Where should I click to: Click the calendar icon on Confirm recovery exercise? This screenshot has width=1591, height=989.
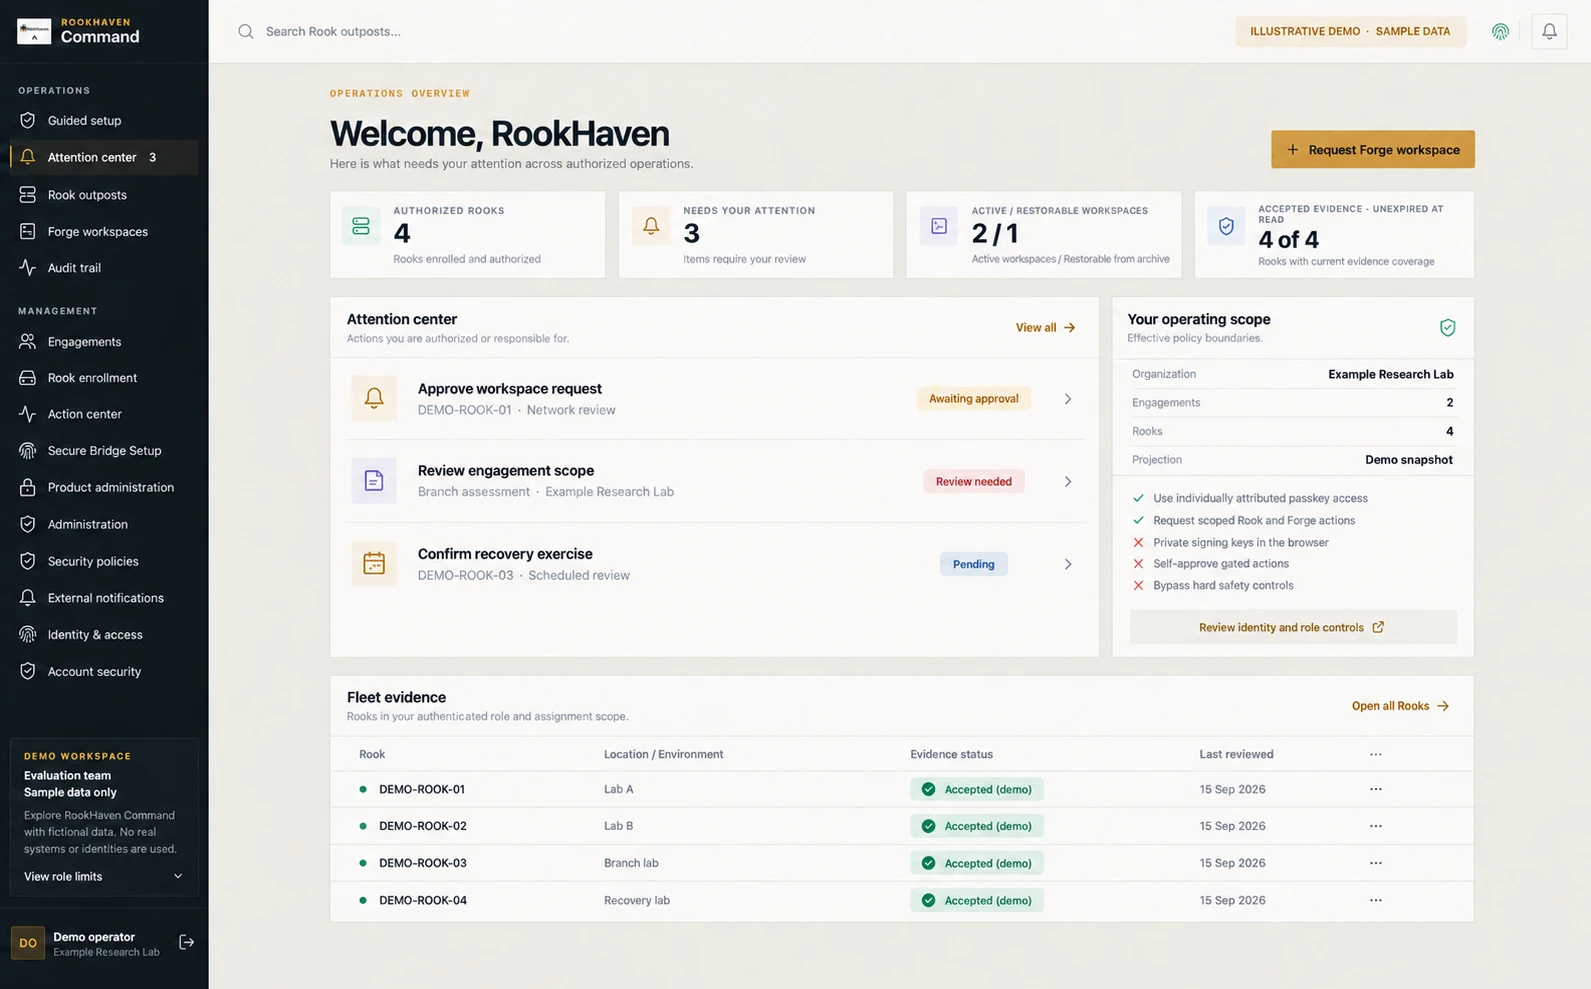tap(374, 564)
